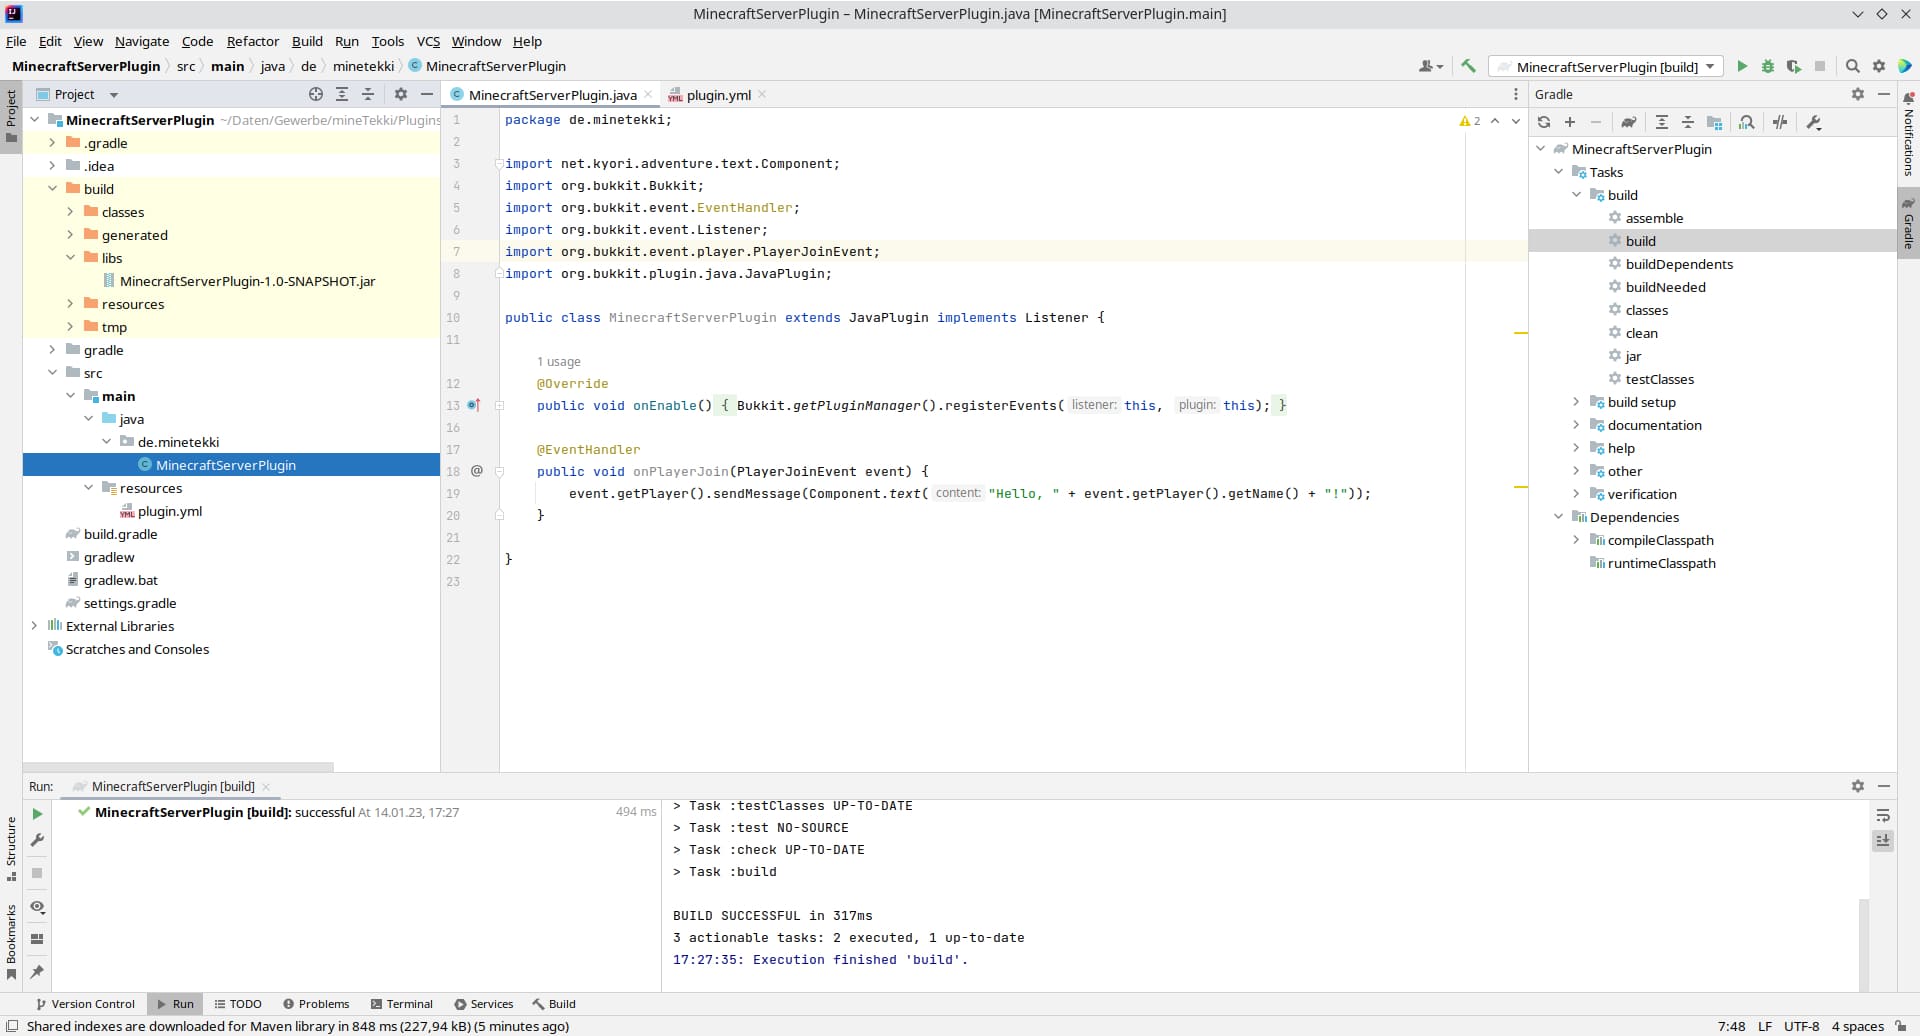The image size is (1920, 1036).
Task: Open the Refactor menu
Action: click(x=252, y=41)
